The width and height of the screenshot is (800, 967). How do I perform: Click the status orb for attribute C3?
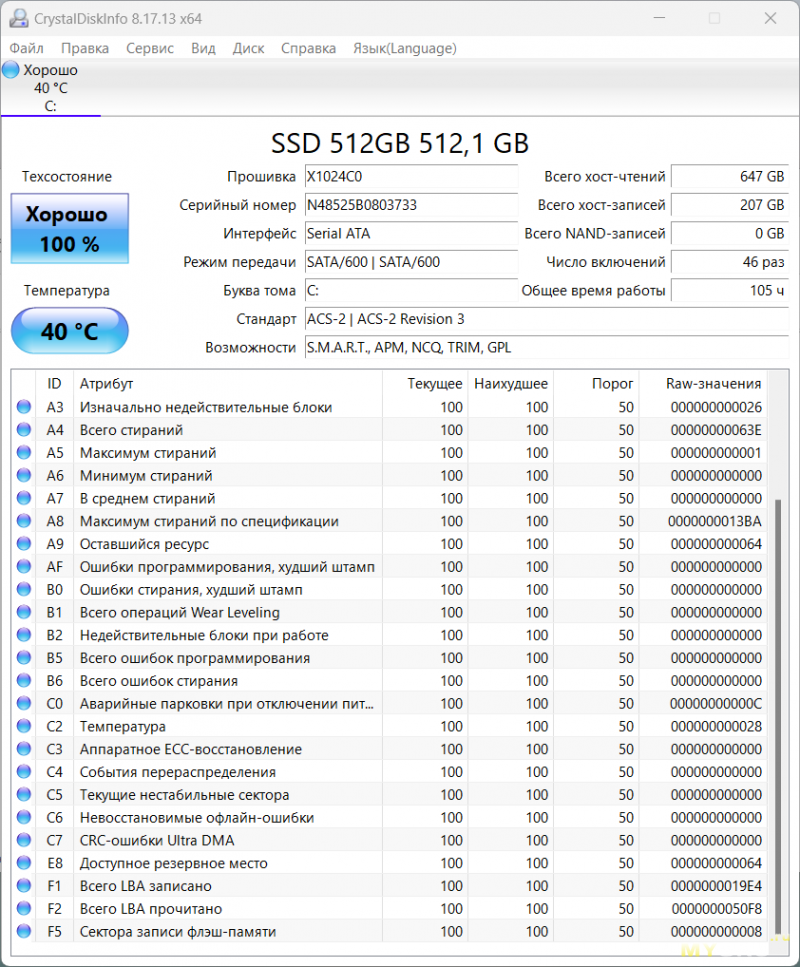(24, 749)
